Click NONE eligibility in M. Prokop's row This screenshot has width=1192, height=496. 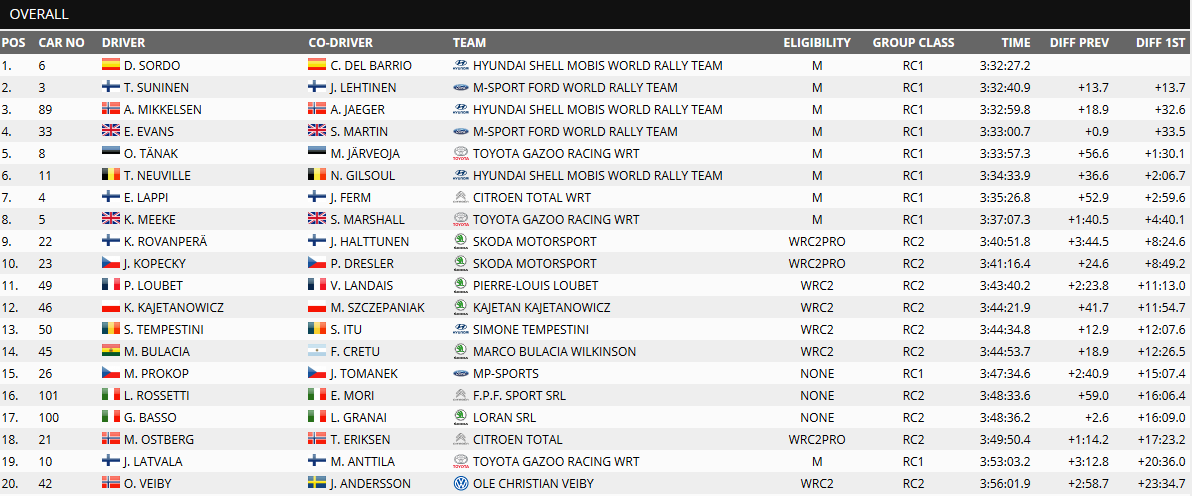click(817, 374)
